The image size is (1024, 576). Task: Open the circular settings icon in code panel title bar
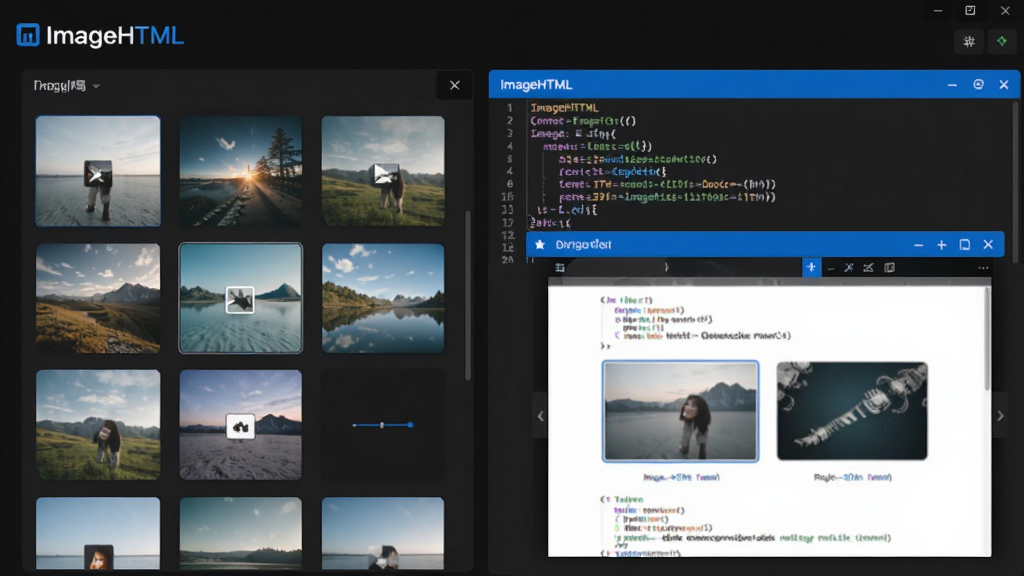[x=978, y=84]
